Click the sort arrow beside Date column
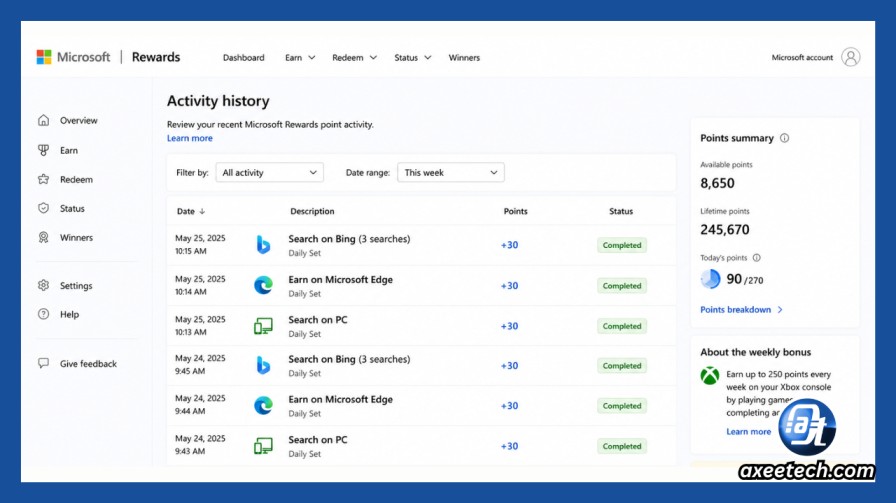Screen dimensions: 896x503 pyautogui.click(x=202, y=211)
